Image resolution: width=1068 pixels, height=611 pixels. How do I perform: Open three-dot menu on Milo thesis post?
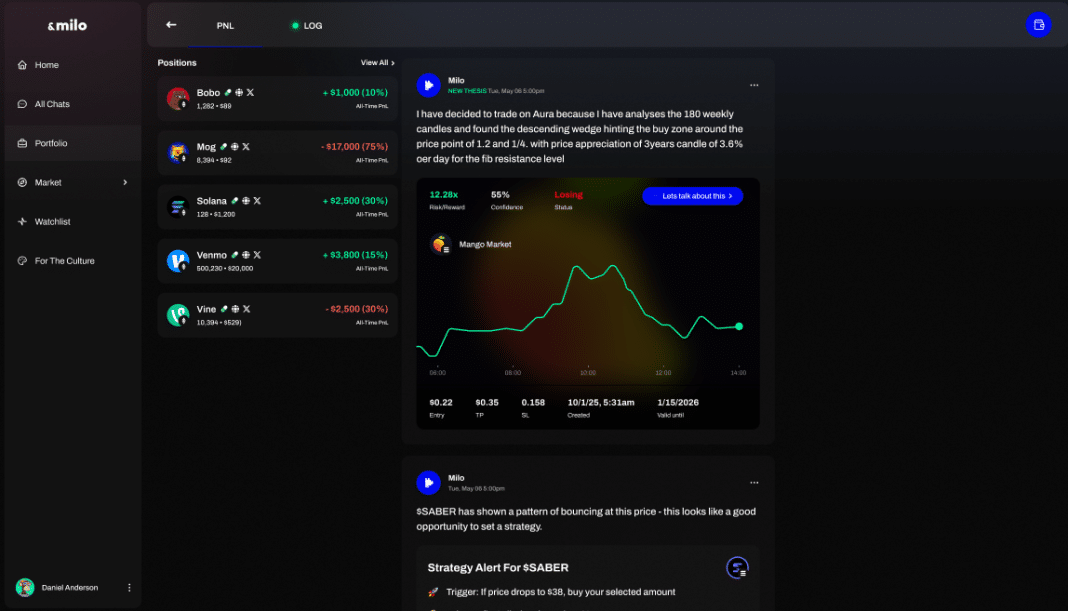pos(754,85)
